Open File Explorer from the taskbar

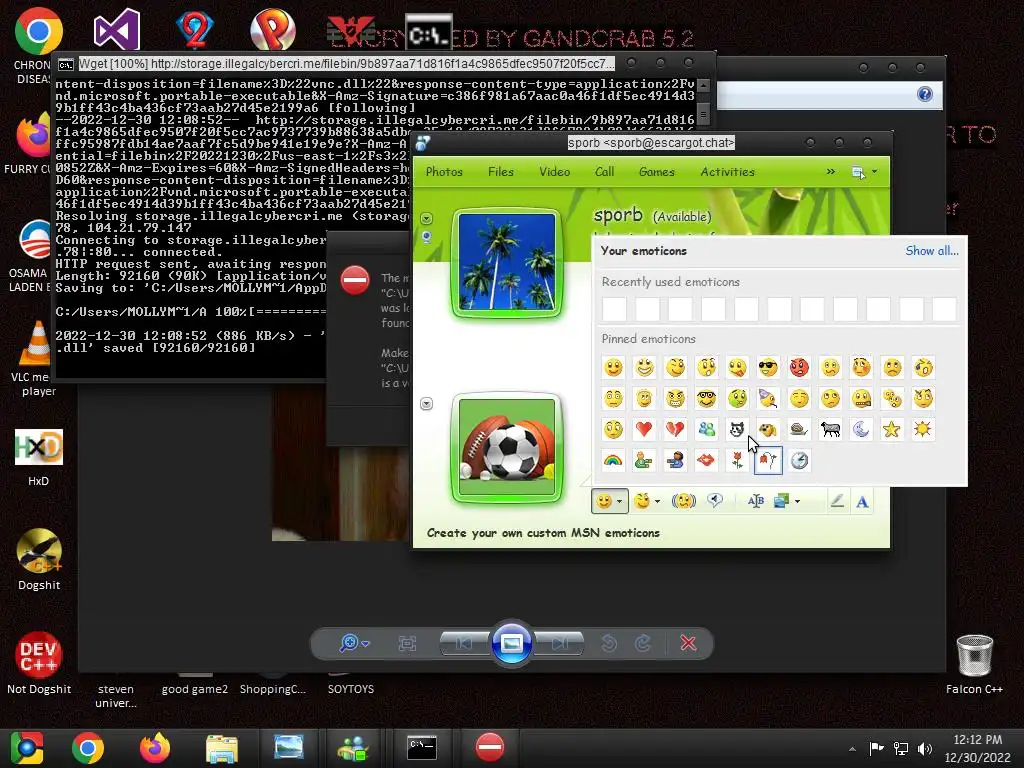click(x=221, y=748)
